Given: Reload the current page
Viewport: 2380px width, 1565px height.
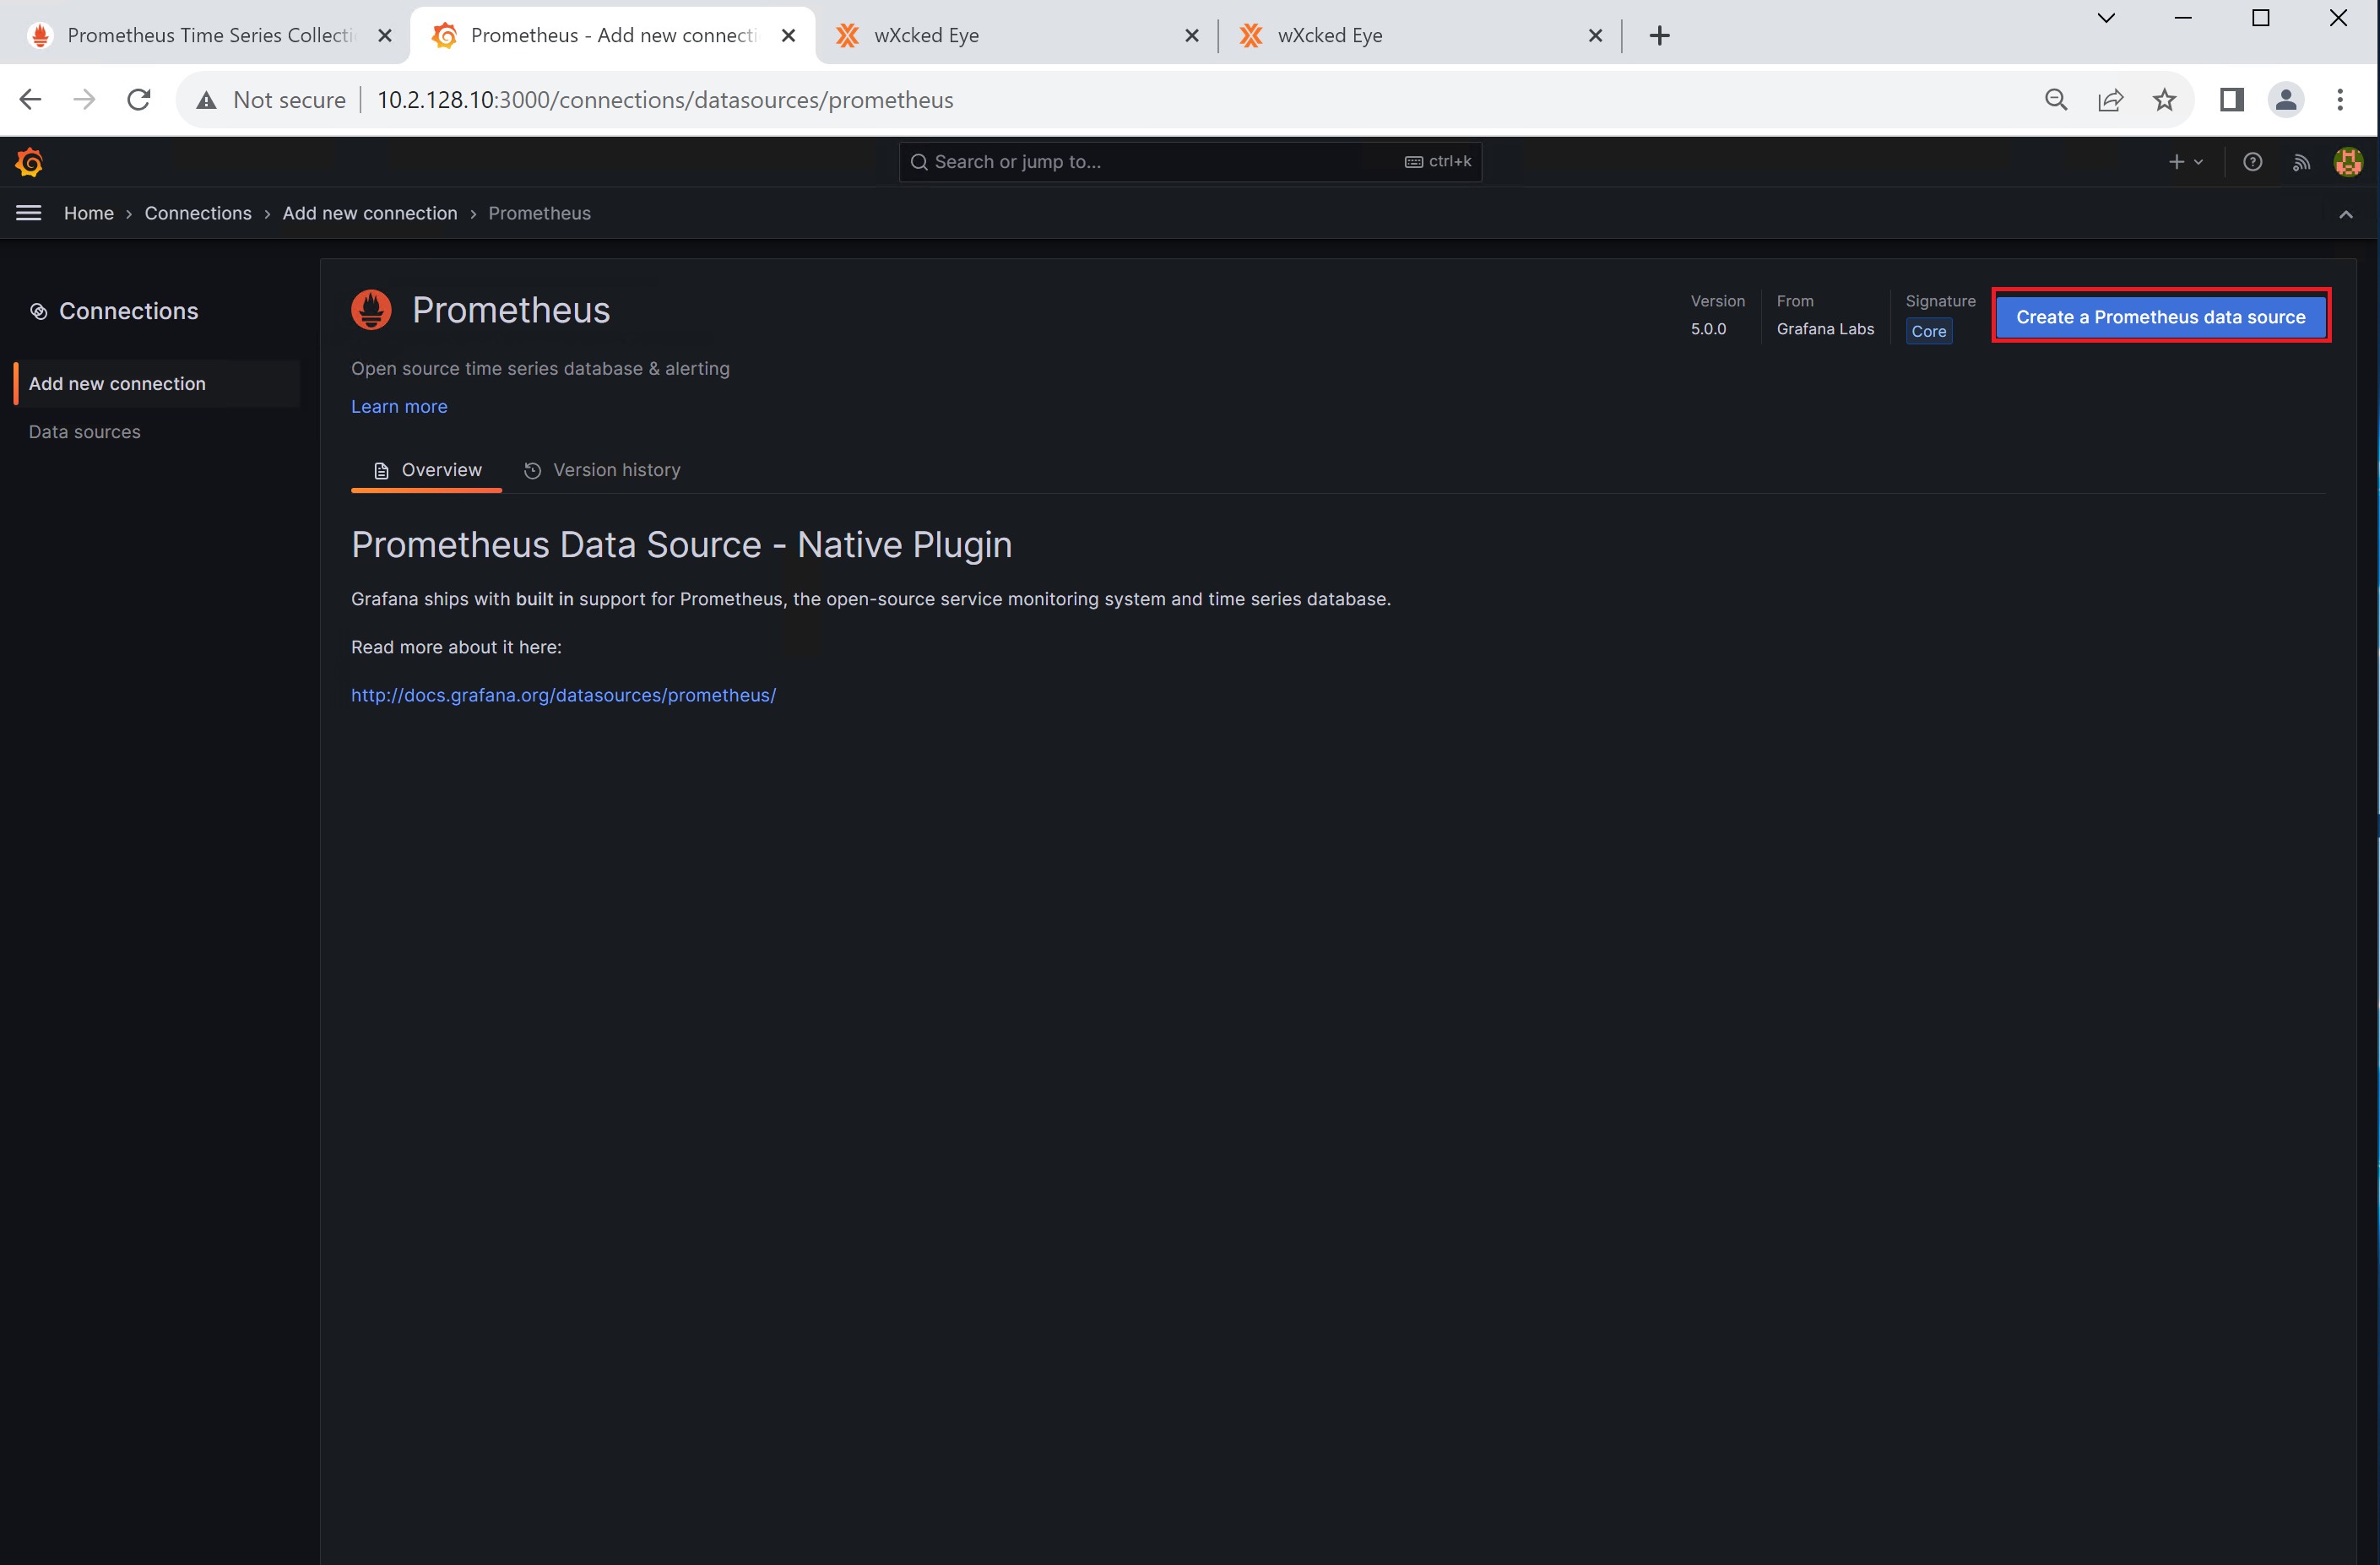Looking at the screenshot, I should click(139, 100).
